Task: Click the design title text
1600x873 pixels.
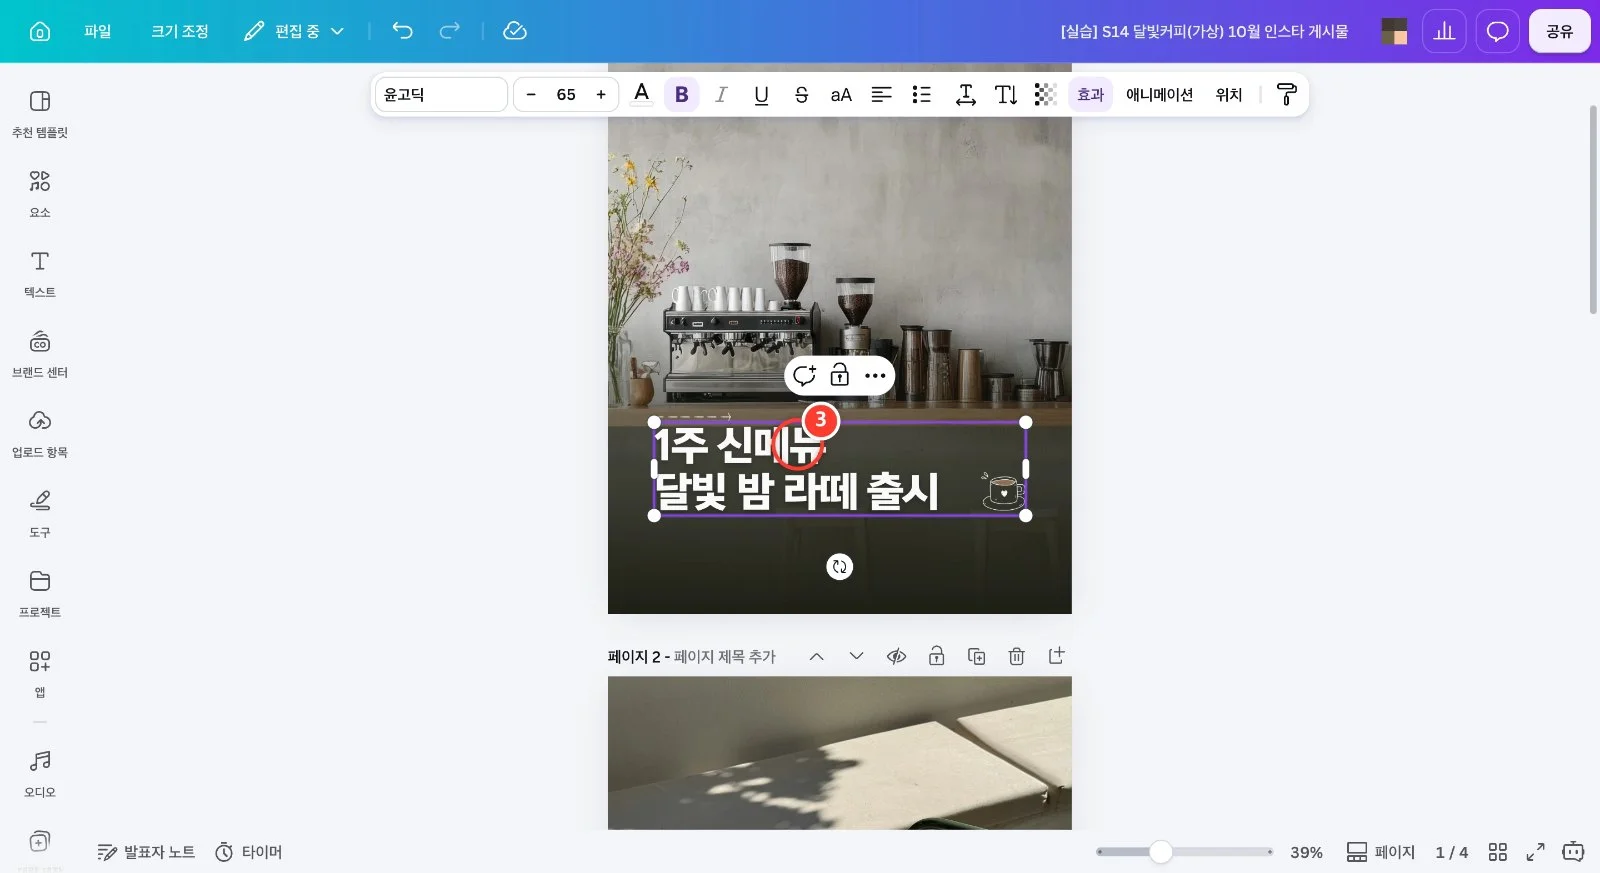Action: click(x=1204, y=31)
